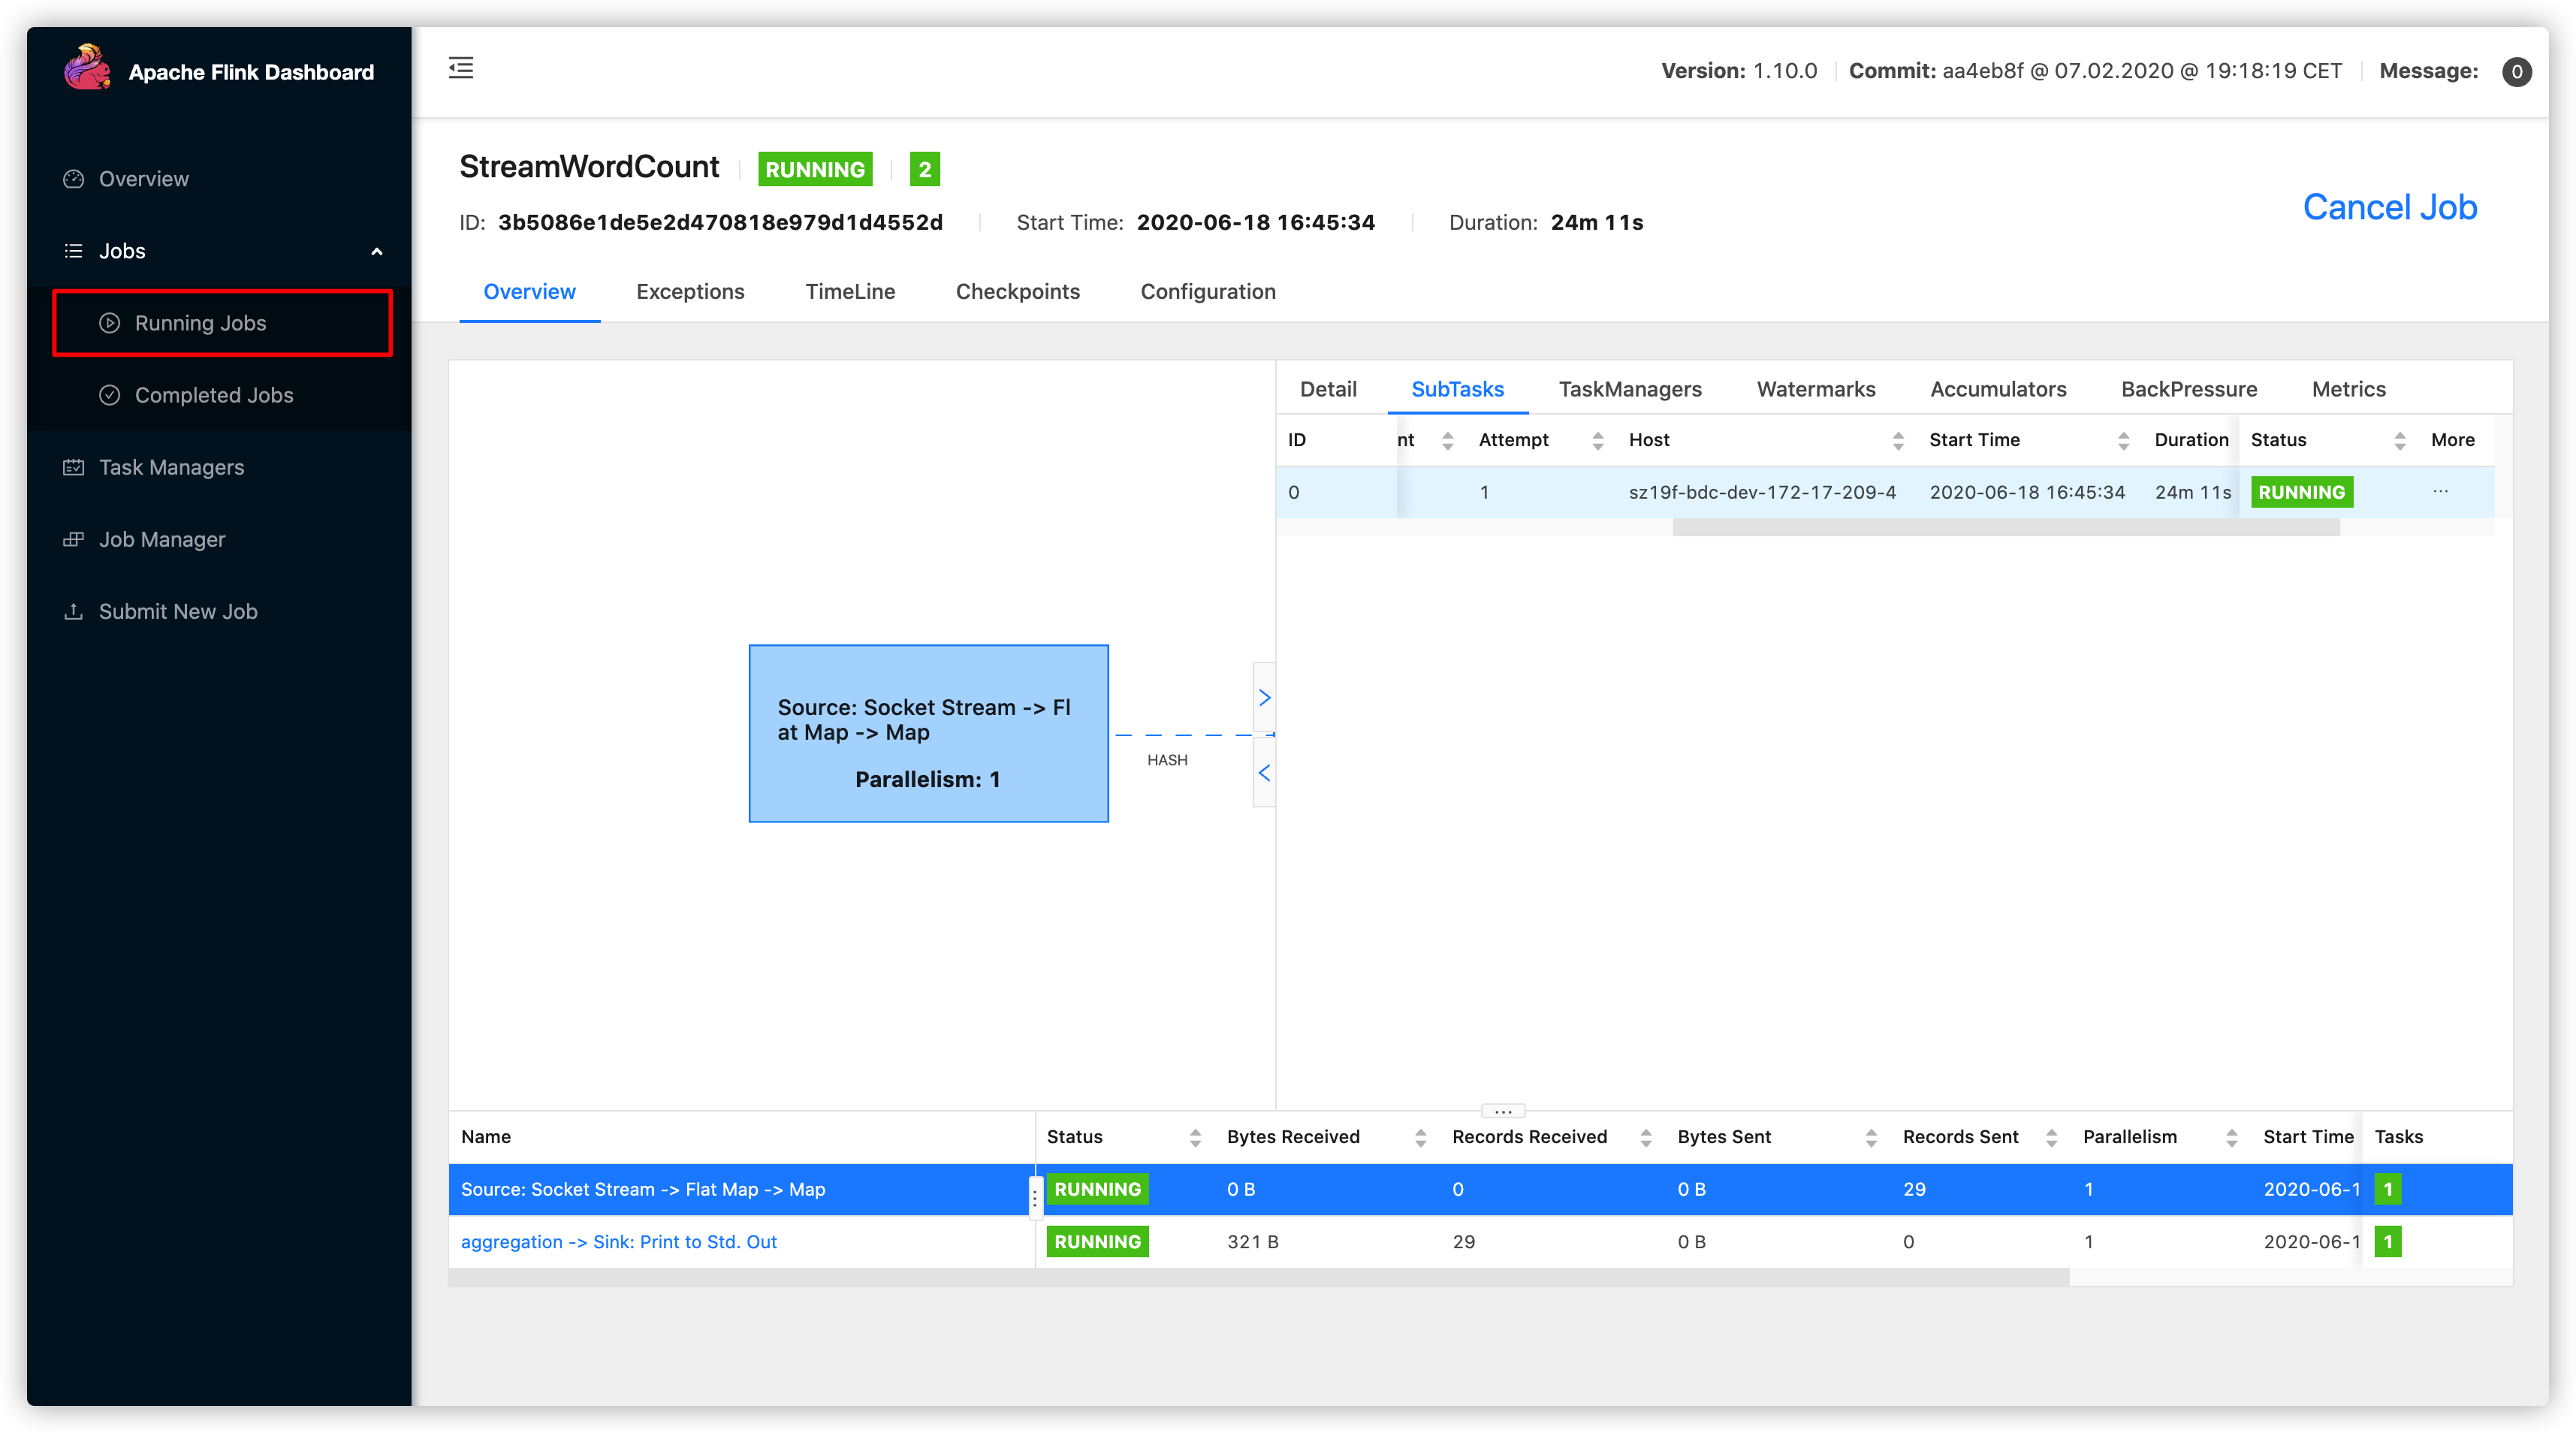2576x1433 pixels.
Task: Expand graph panel with right chevron
Action: [x=1264, y=697]
